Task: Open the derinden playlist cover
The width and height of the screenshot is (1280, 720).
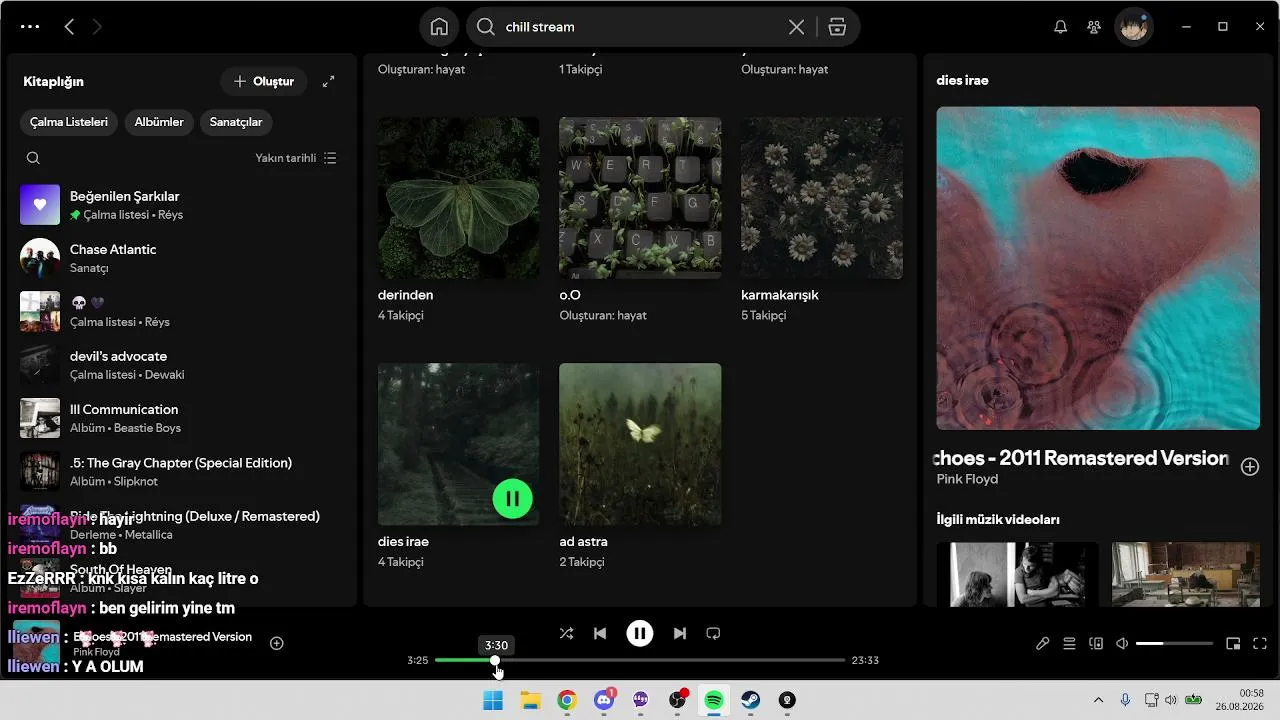Action: point(459,198)
